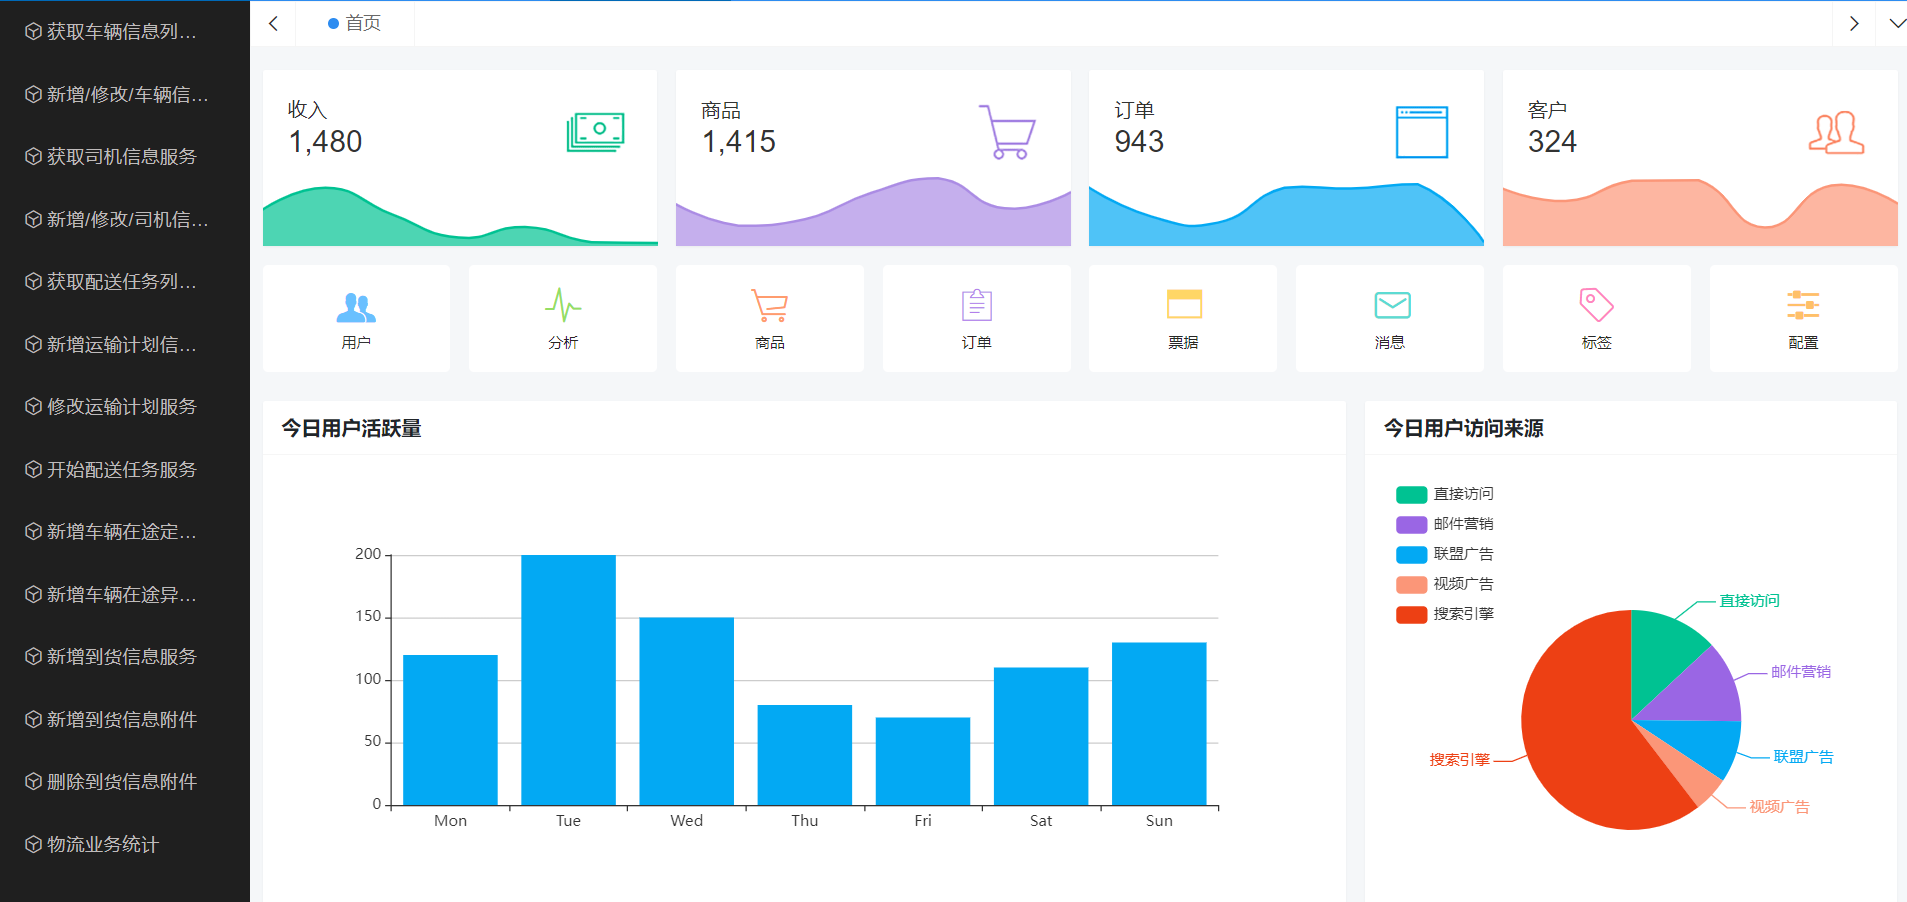Viewport: 1907px width, 902px height.
Task: Open 物流业务统计 in sidebar menu
Action: point(102,845)
